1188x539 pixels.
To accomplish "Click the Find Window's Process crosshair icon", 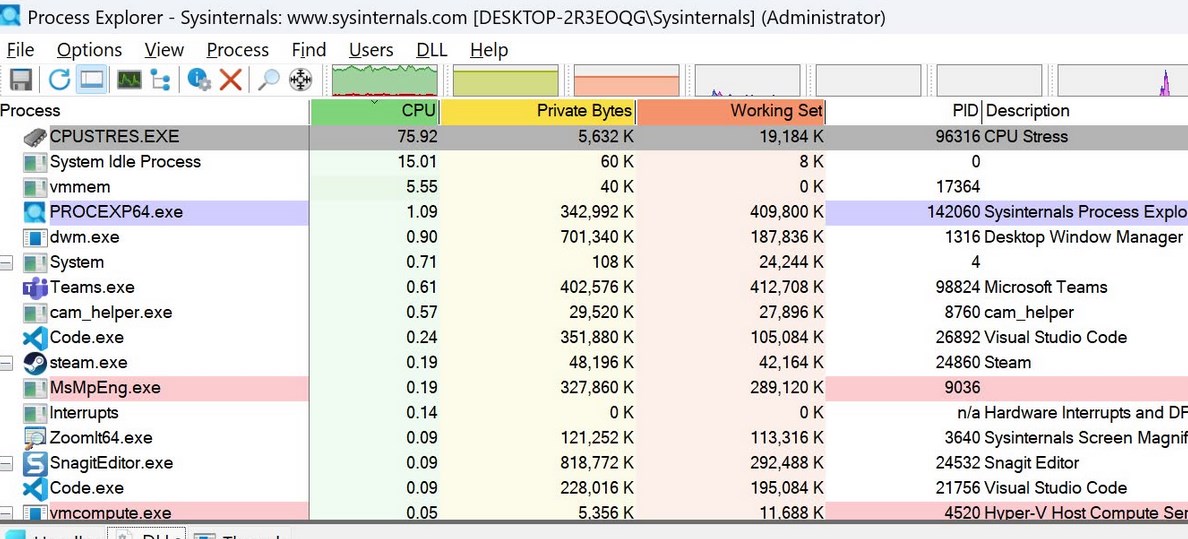I will (x=301, y=79).
